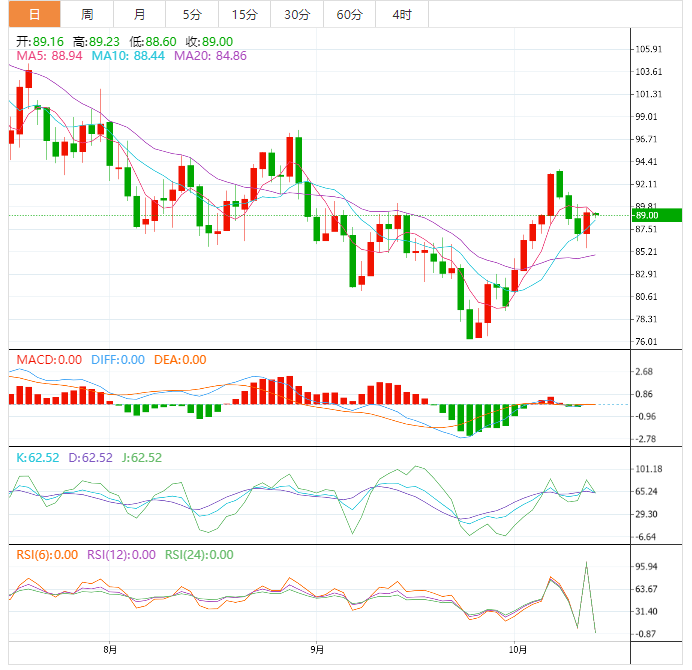The image size is (692, 670).
Task: Click the 10月 date axis marker
Action: [x=518, y=650]
